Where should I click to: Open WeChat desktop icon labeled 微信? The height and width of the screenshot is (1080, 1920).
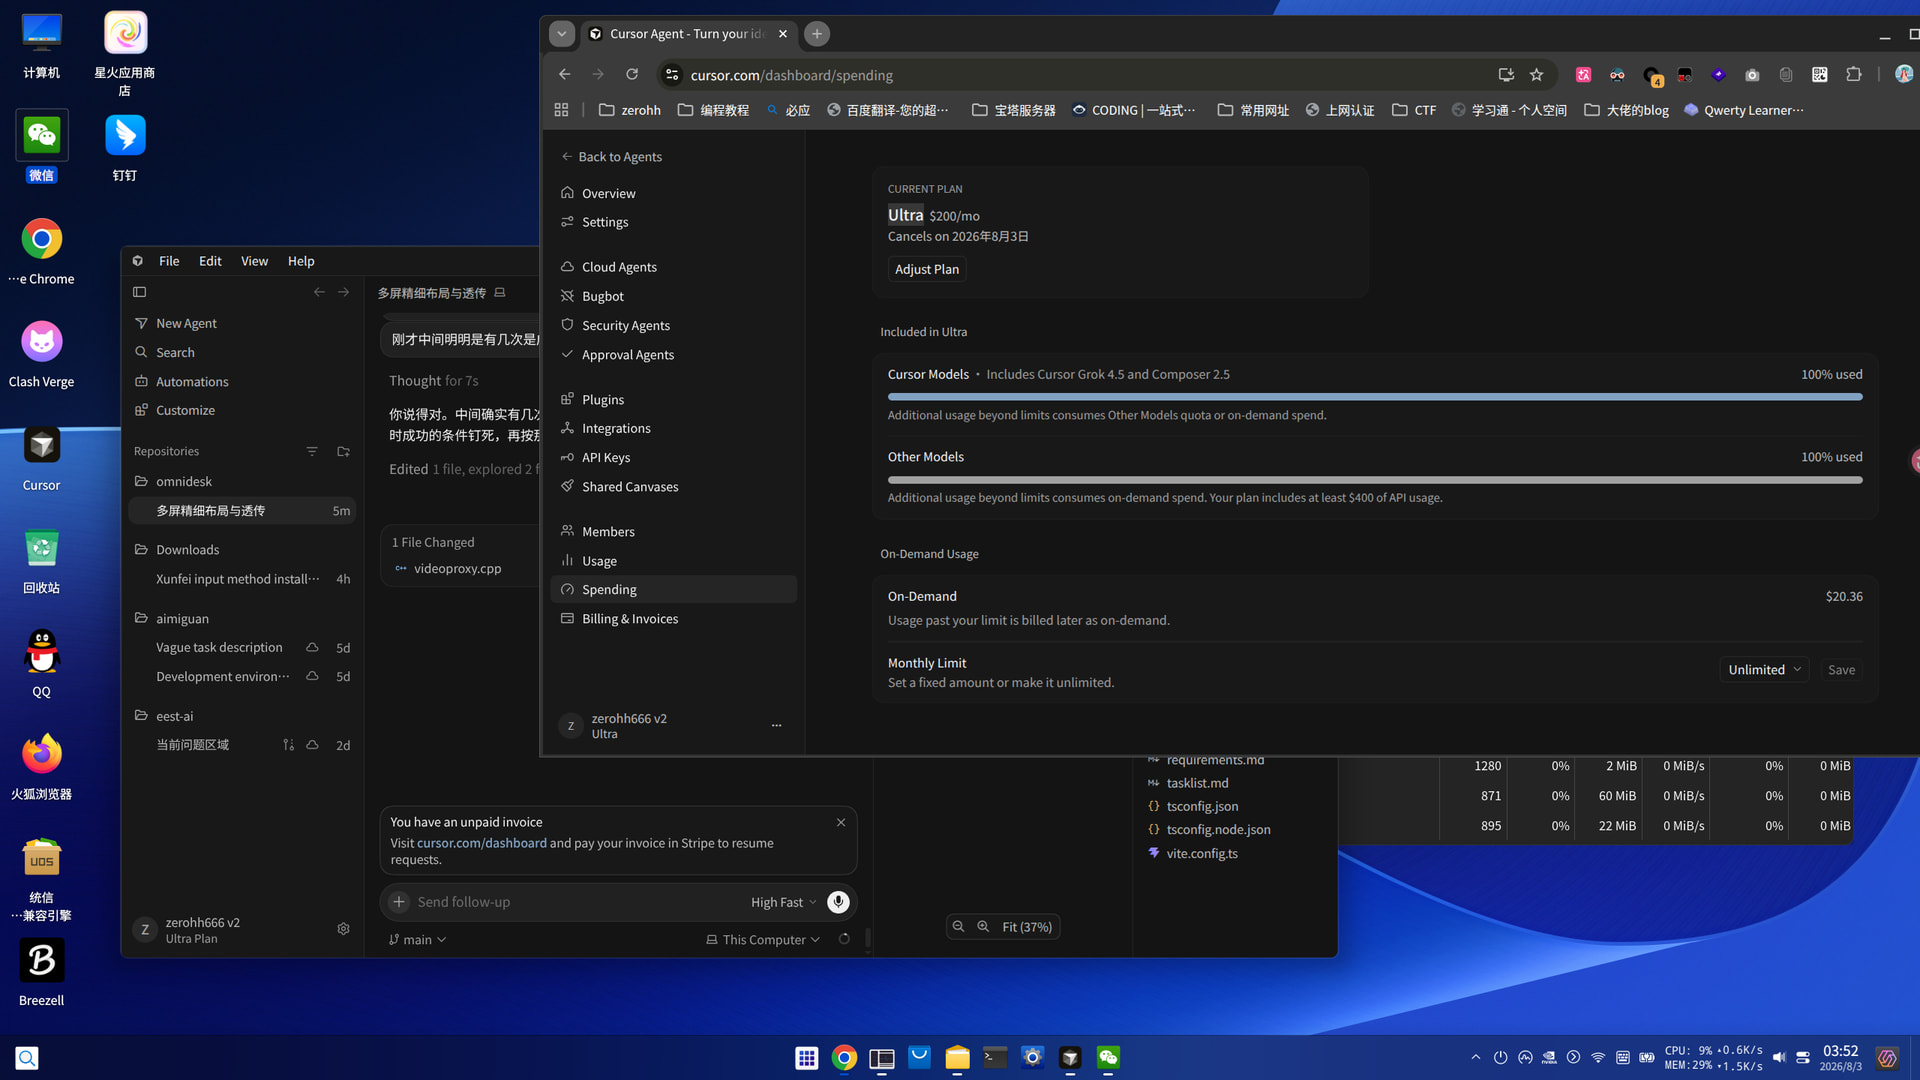(41, 147)
